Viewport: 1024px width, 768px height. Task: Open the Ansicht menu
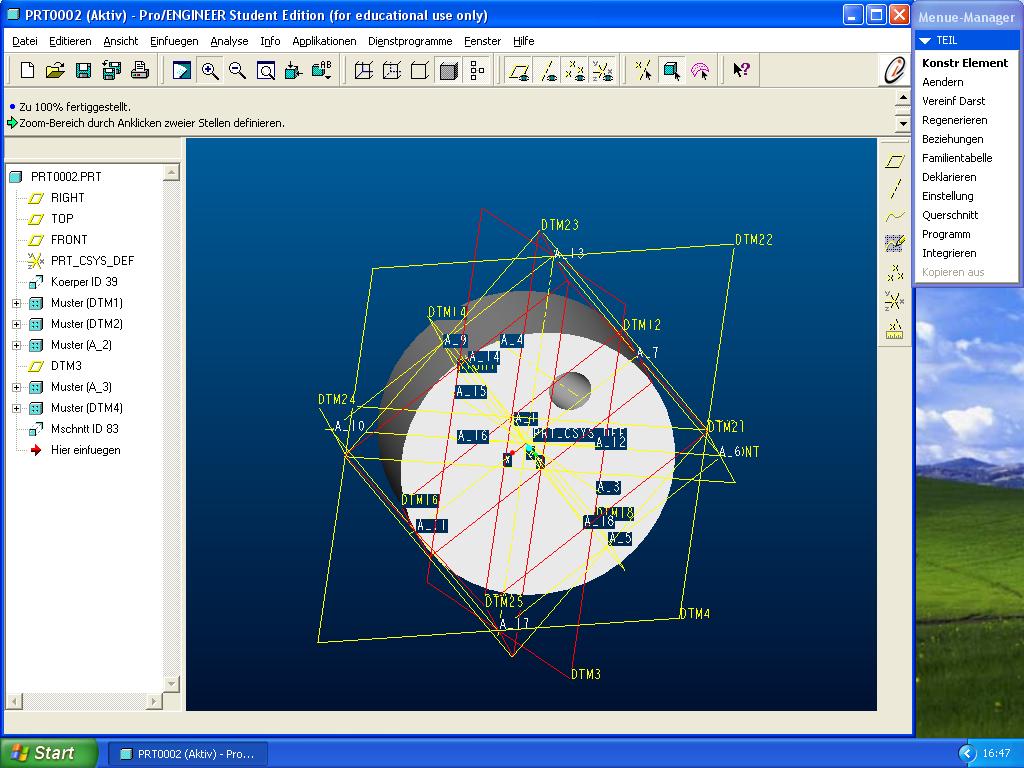click(x=121, y=41)
